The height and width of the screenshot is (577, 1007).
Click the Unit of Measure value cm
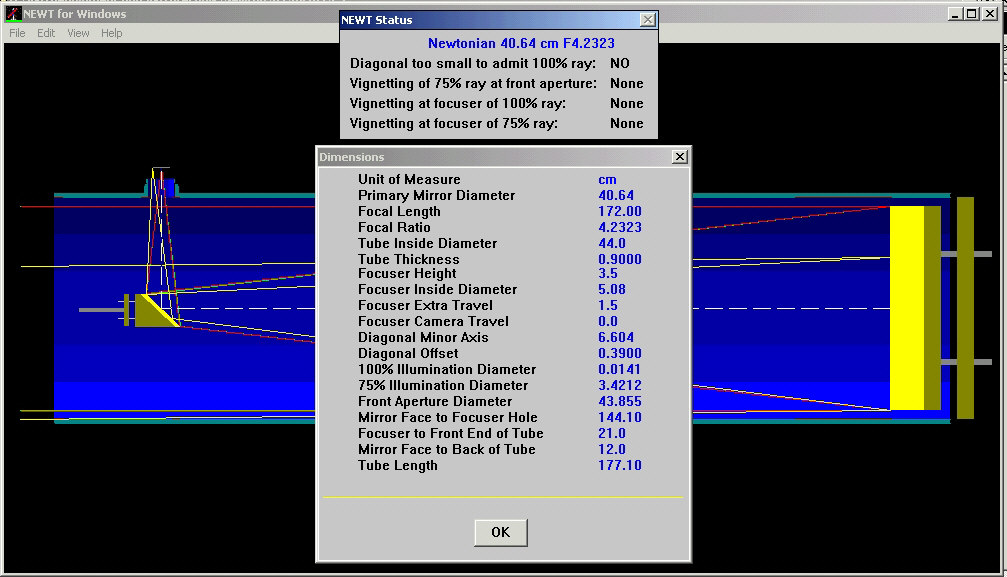608,180
